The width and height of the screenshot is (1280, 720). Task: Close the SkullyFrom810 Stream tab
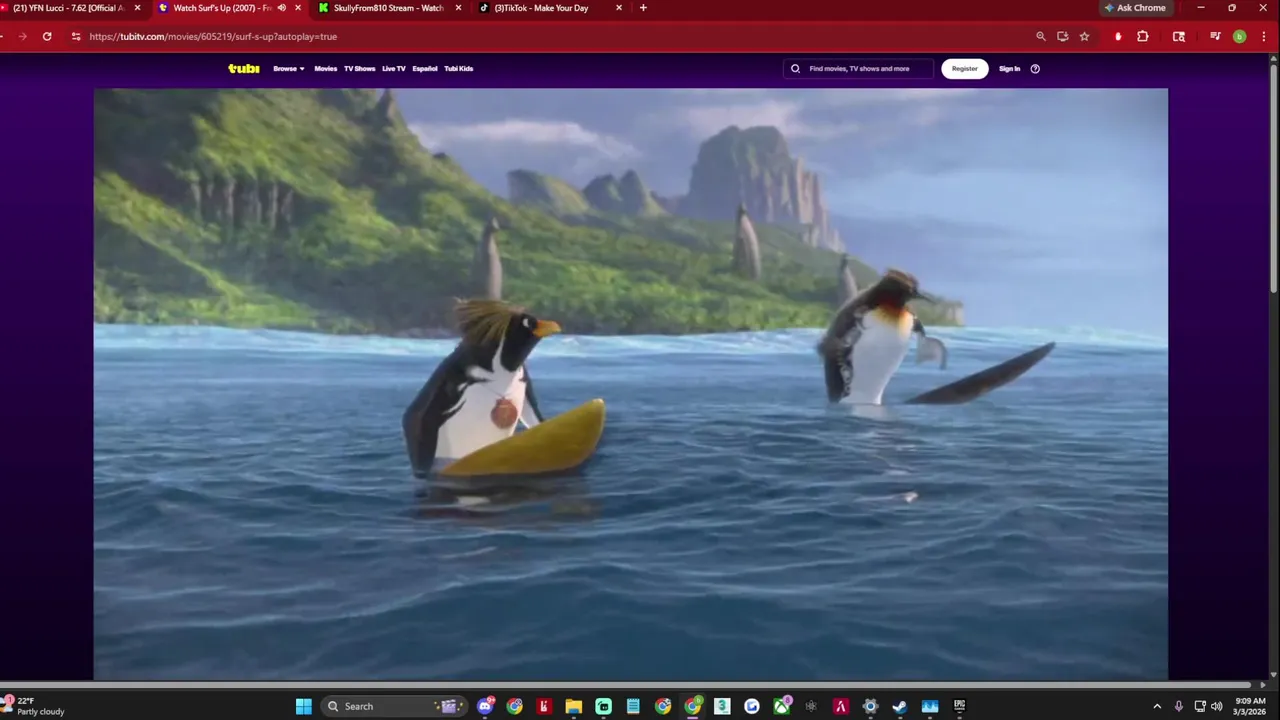coord(459,8)
